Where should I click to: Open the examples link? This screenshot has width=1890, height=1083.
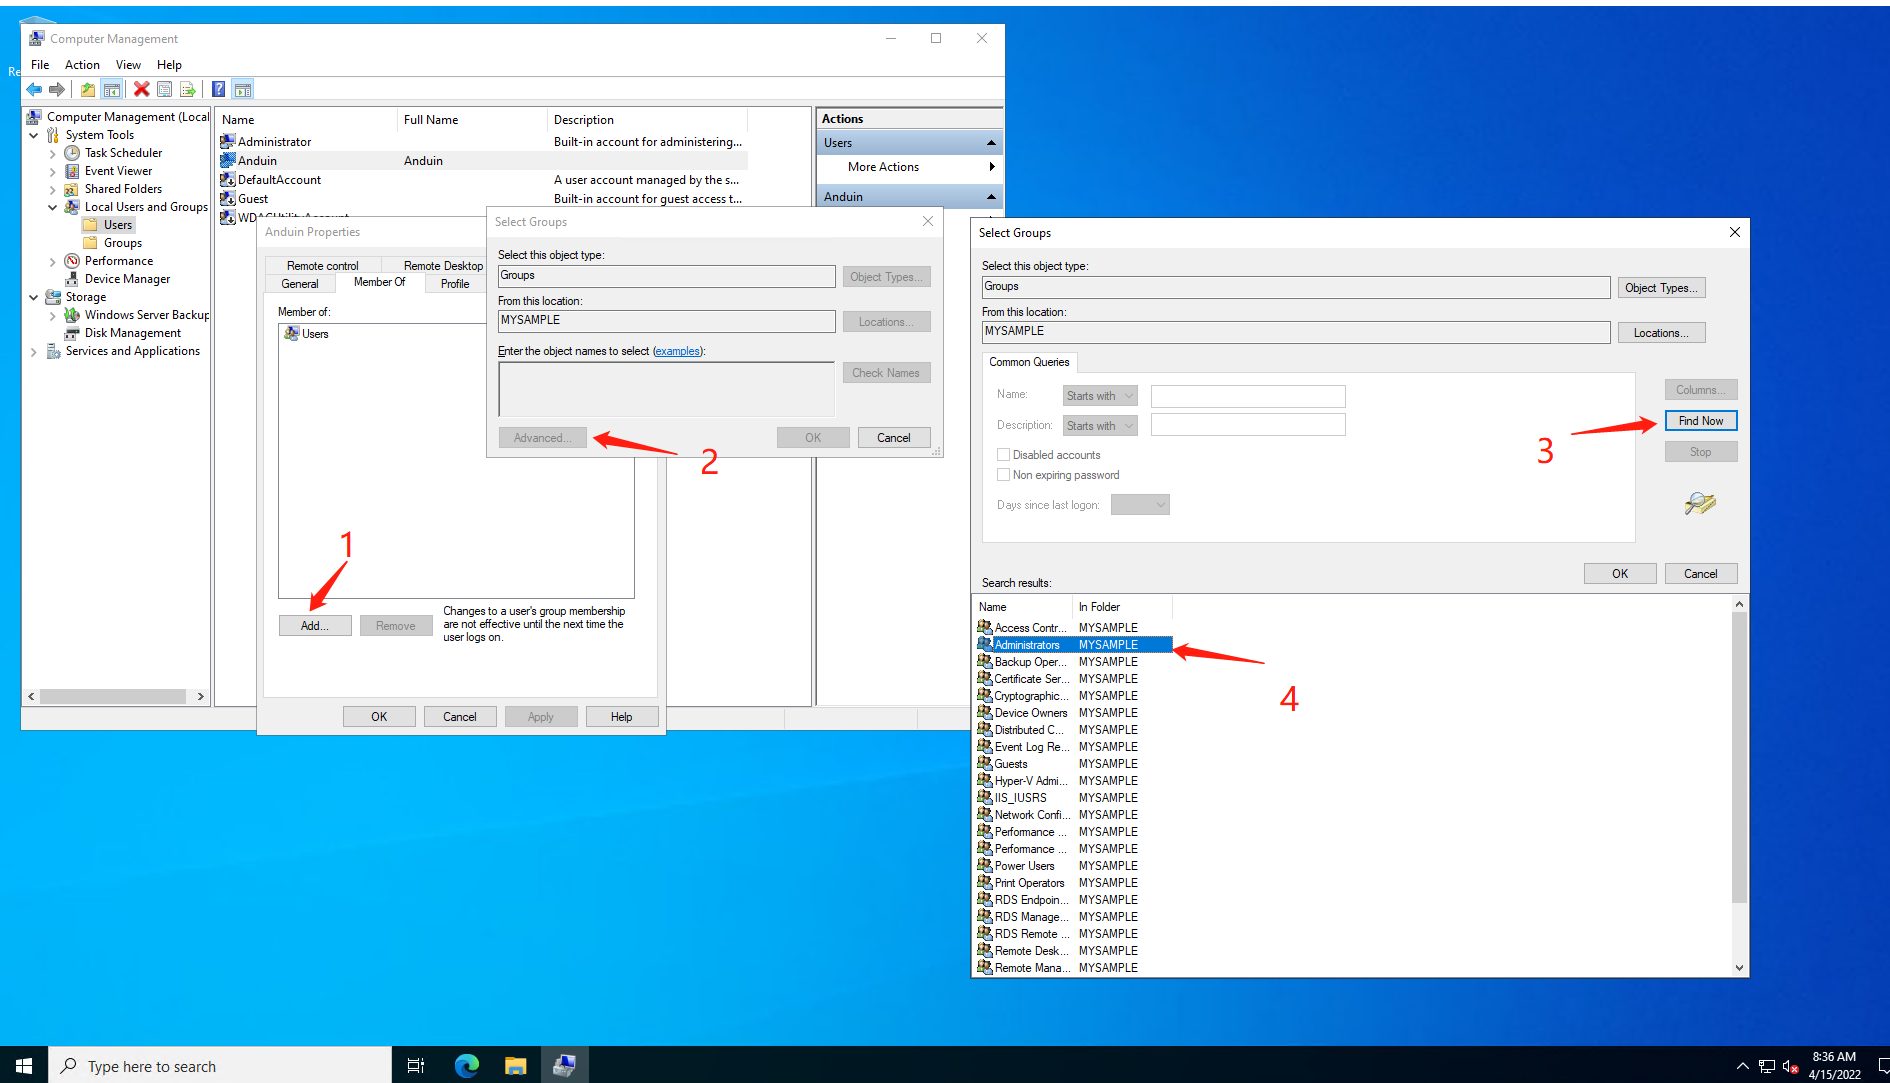[677, 351]
